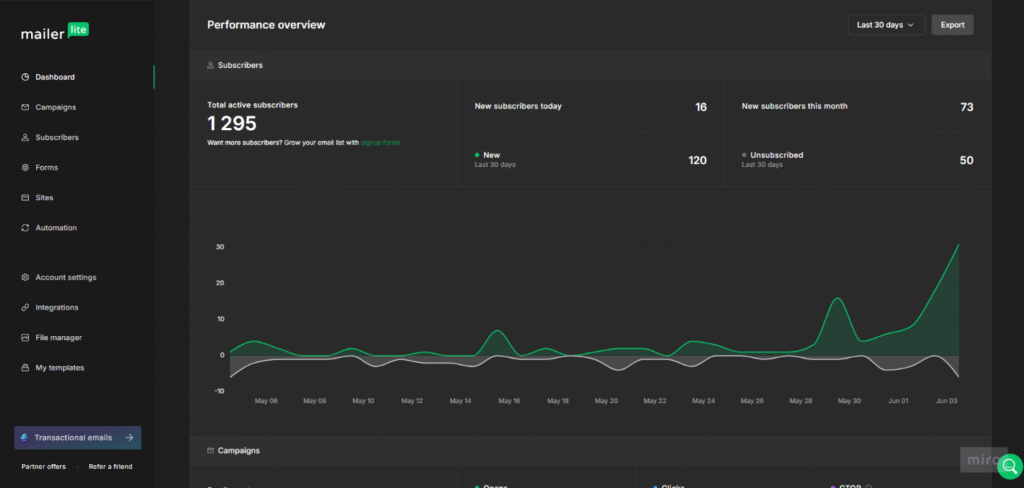Select the New subscribers green legend dot
This screenshot has width=1024, height=488.
[x=477, y=155]
